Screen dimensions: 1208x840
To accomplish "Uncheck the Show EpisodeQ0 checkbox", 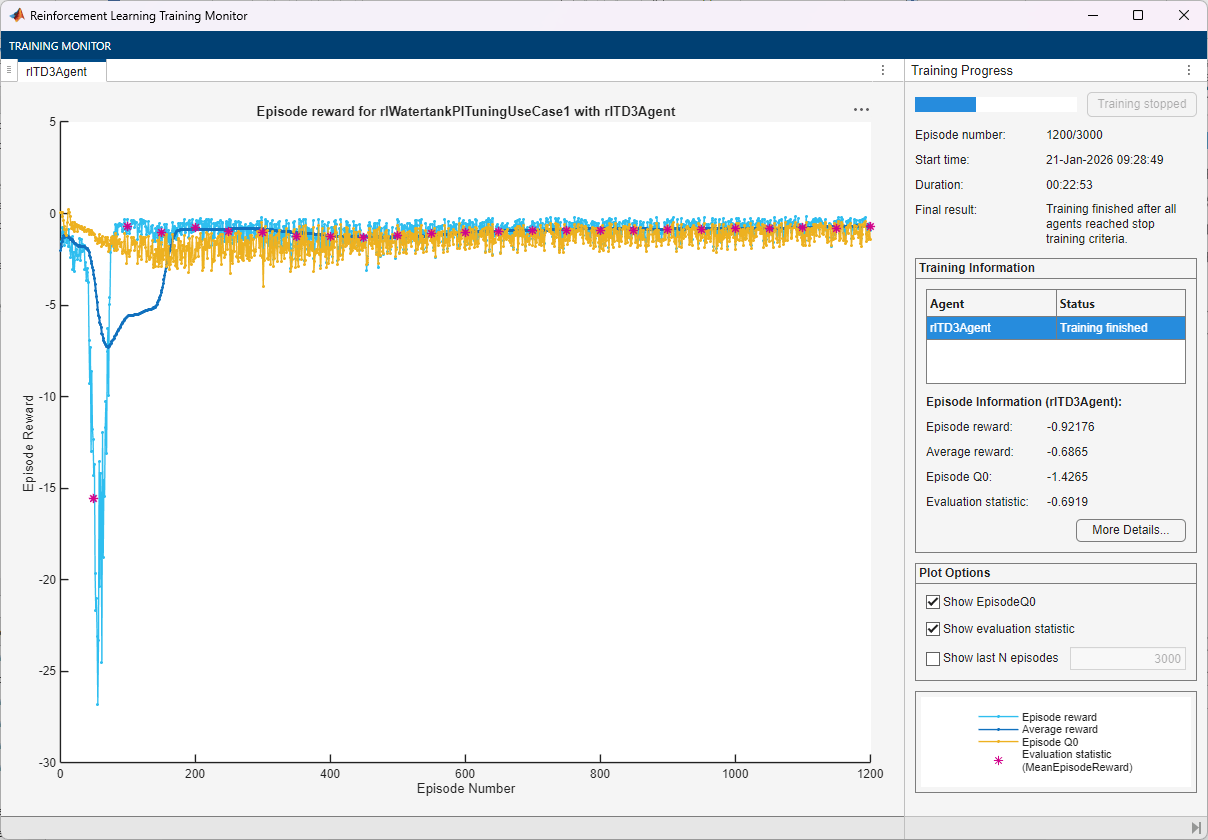I will point(934,602).
